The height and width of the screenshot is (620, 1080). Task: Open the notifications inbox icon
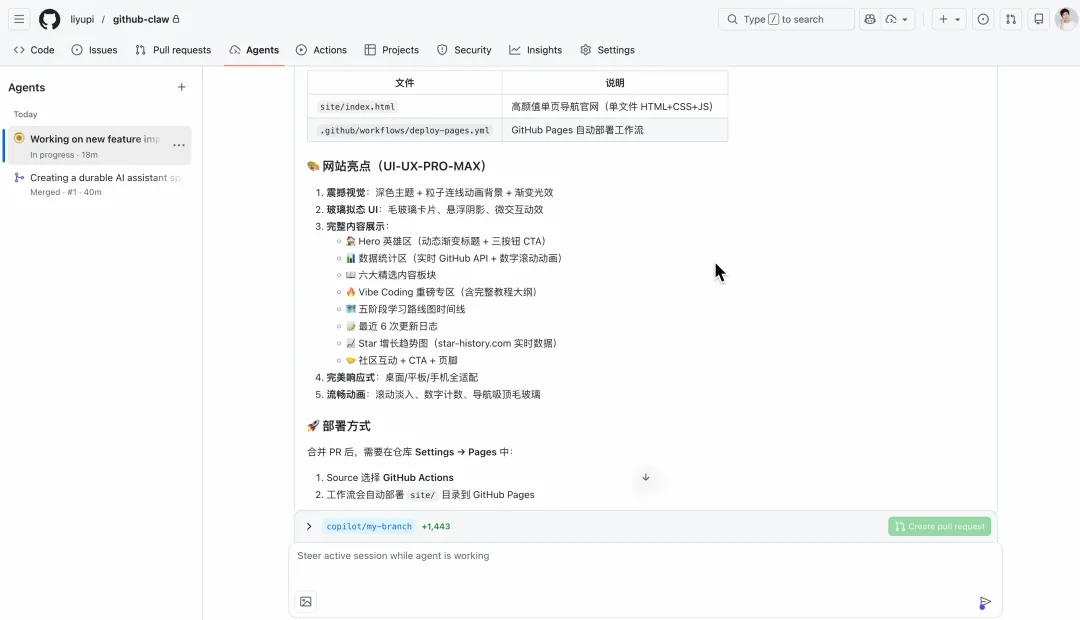coord(1036,18)
